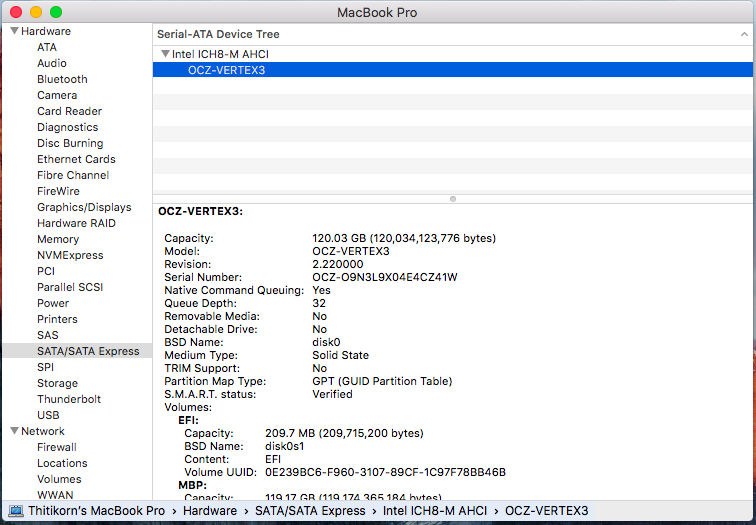
Task: Click OCZ-VERTEX3 in the path bar
Action: pyautogui.click(x=547, y=511)
